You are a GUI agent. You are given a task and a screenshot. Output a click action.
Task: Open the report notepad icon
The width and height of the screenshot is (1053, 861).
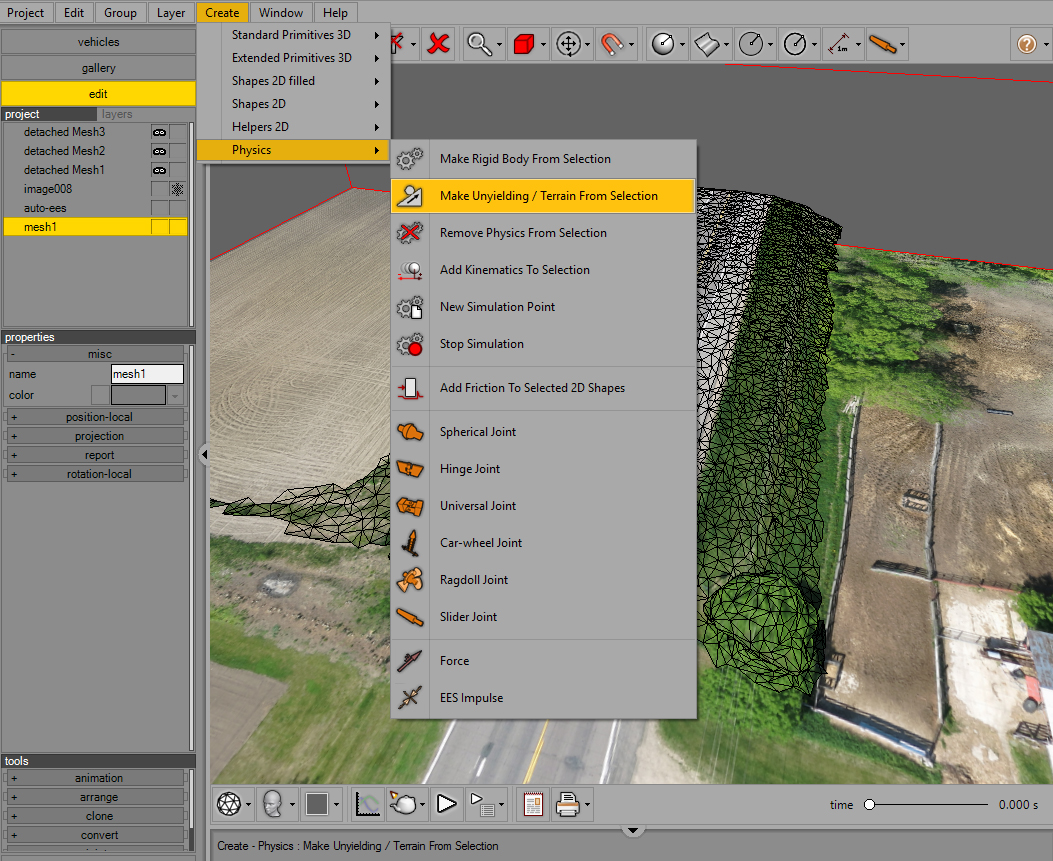533,804
